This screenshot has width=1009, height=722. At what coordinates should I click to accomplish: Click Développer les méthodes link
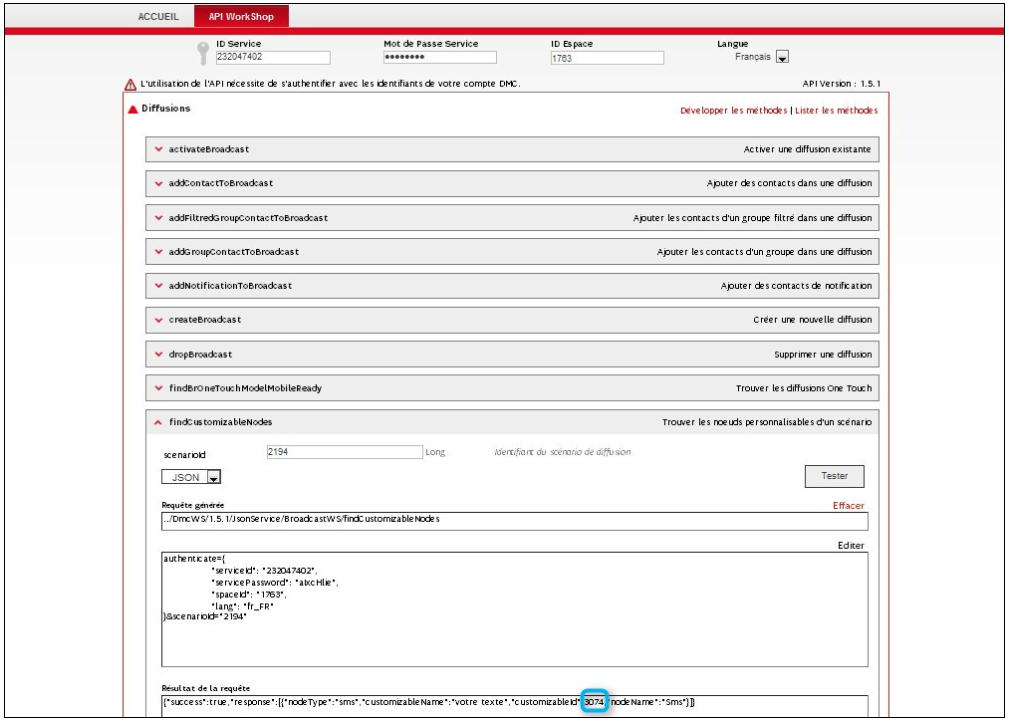pos(734,111)
